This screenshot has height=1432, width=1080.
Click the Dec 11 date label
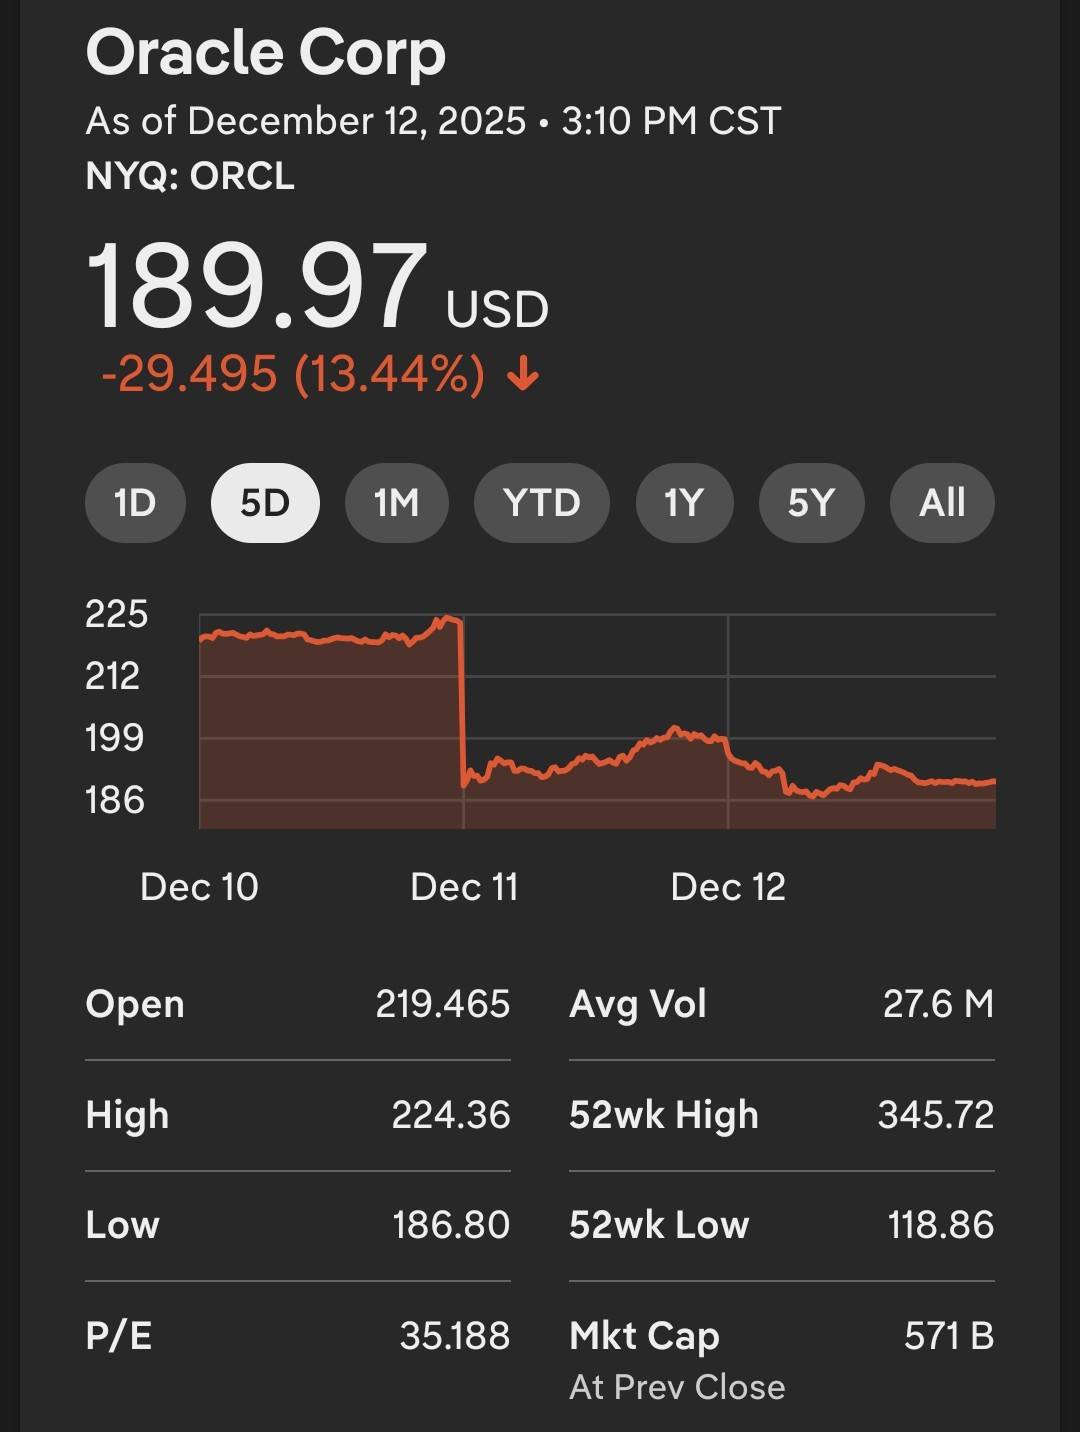pyautogui.click(x=464, y=887)
